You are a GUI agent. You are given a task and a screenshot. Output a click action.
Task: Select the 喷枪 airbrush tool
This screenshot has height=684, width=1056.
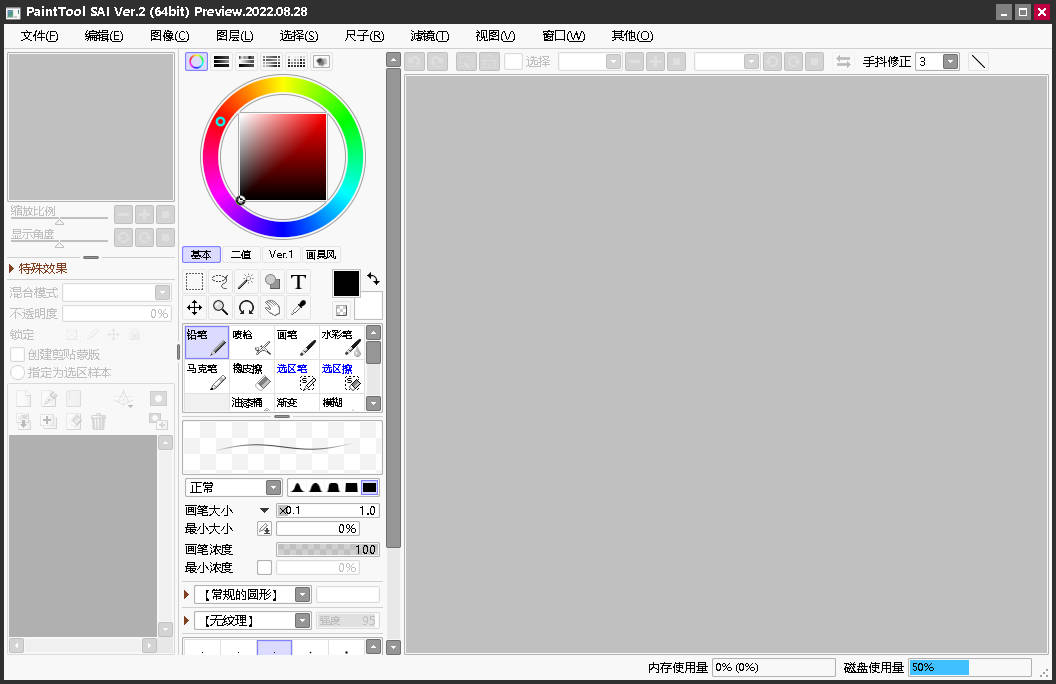(x=252, y=343)
